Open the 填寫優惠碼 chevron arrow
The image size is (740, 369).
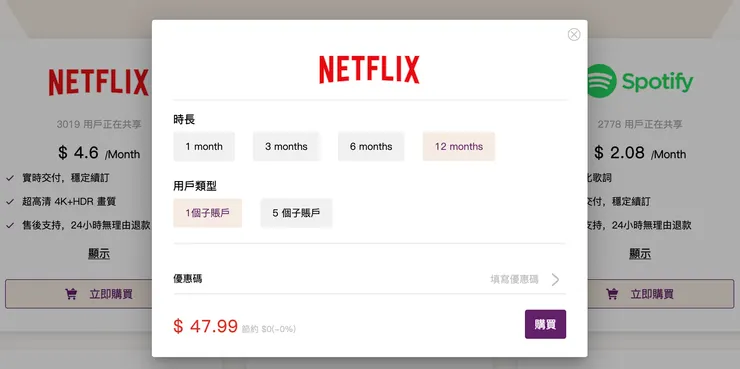(x=555, y=279)
